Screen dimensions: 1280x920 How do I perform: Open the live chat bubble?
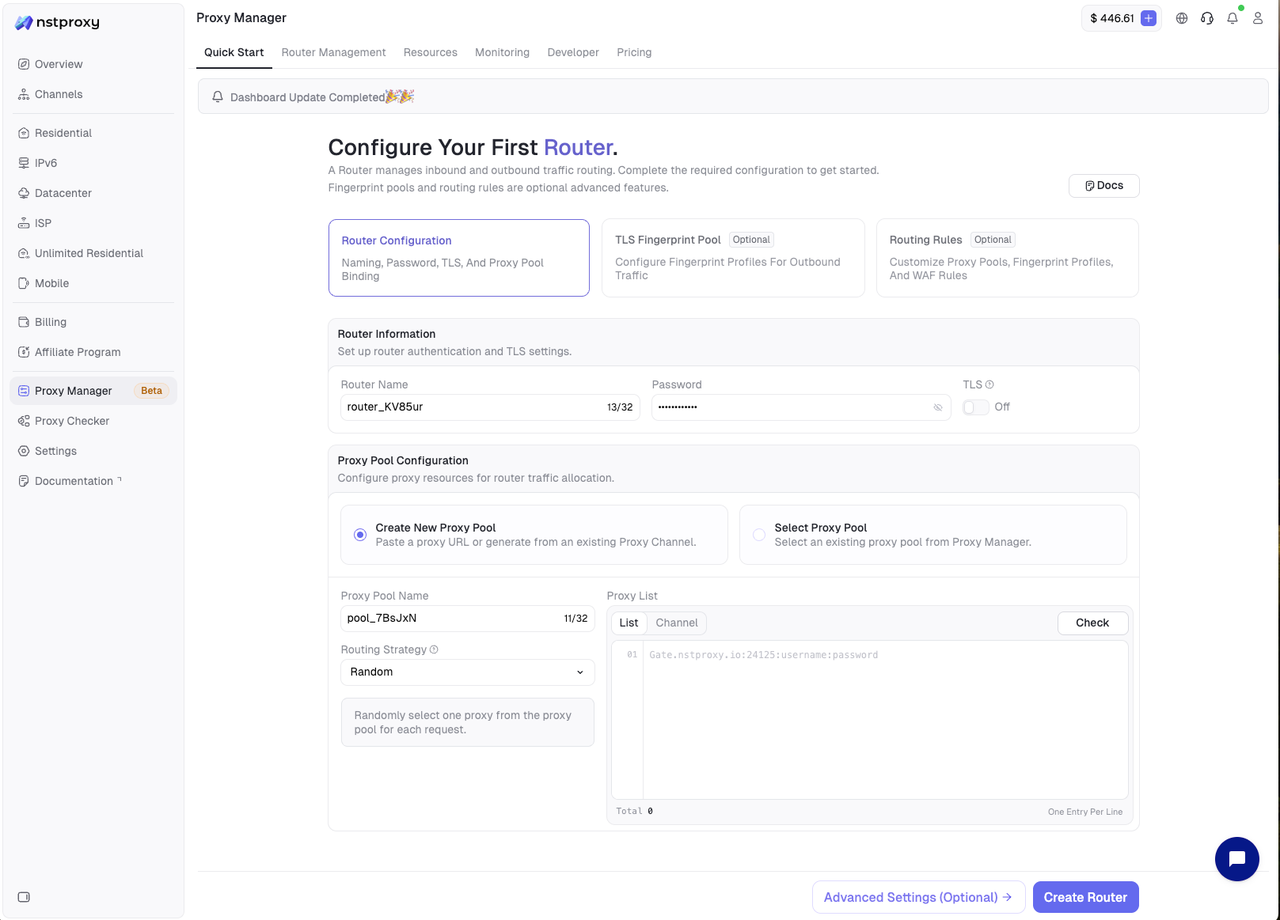click(x=1237, y=859)
